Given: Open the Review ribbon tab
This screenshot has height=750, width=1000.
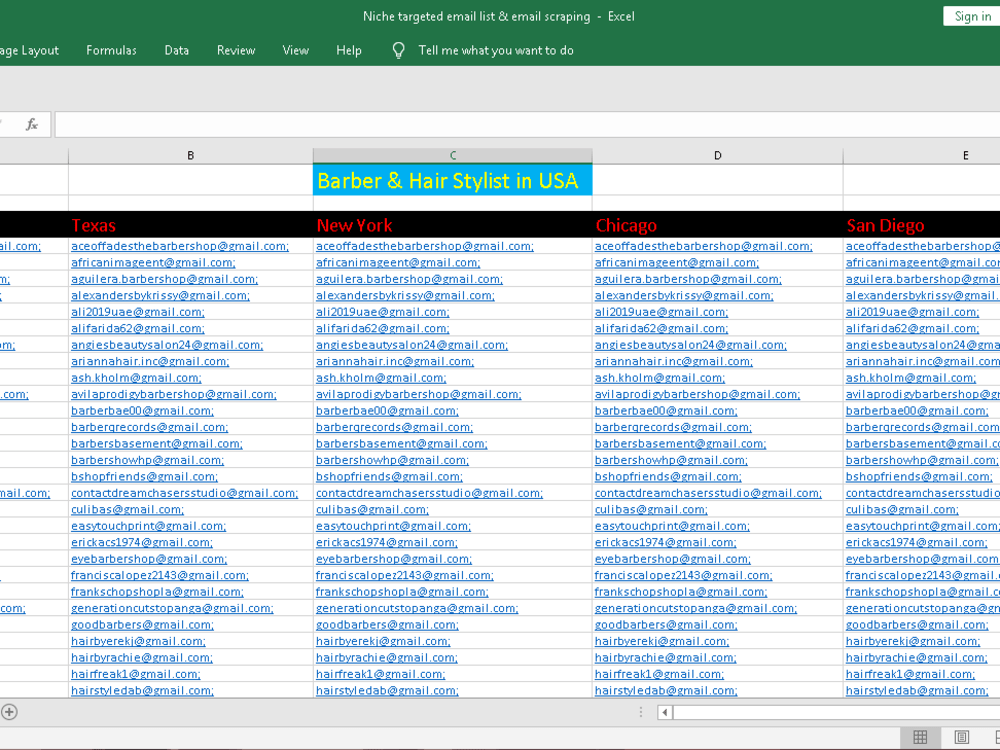Looking at the screenshot, I should coord(235,50).
